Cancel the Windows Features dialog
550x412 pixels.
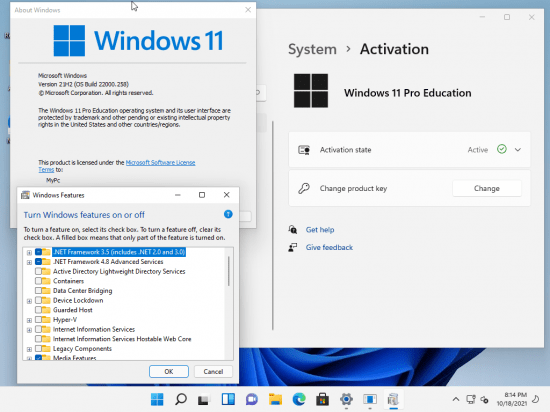click(213, 371)
